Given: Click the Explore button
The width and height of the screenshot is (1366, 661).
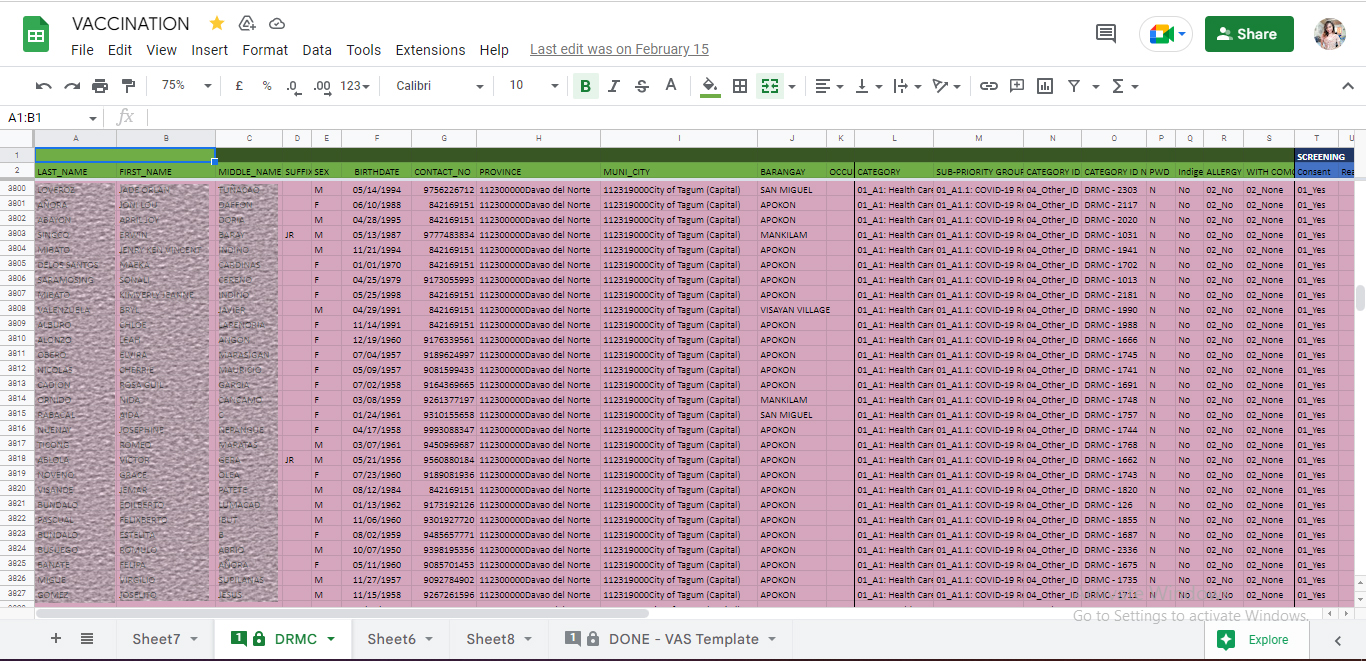Looking at the screenshot, I should click(1256, 640).
